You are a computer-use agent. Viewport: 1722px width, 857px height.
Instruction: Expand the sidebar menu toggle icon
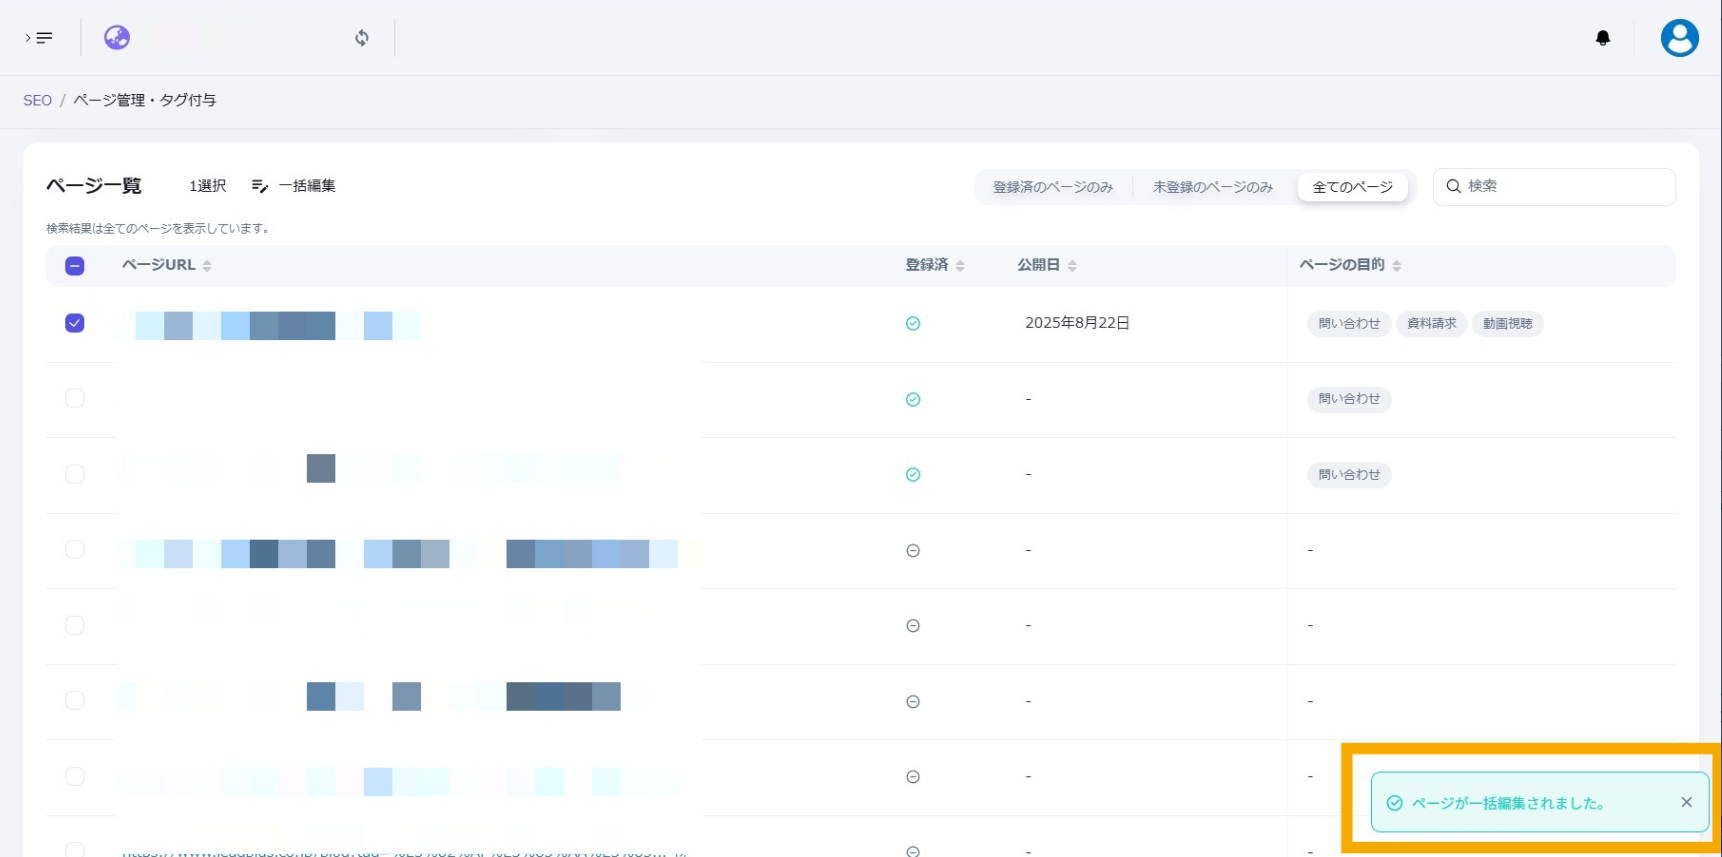click(39, 38)
